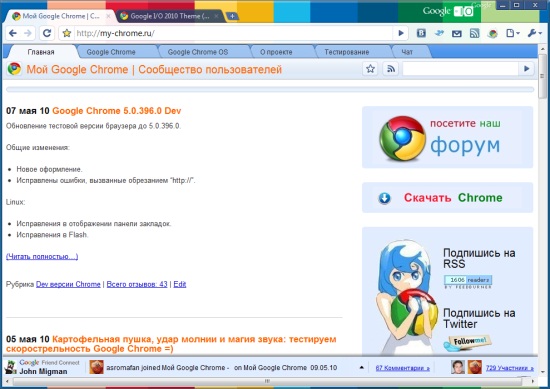Close the Мой Google Chrome browser tab
The image size is (550, 389).
(x=108, y=16)
